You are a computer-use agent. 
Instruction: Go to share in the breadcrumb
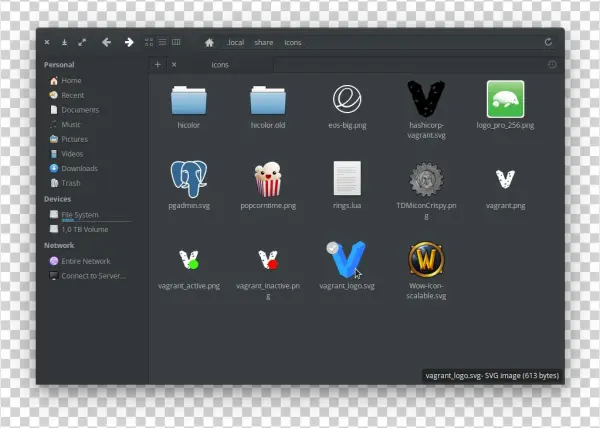pos(263,42)
